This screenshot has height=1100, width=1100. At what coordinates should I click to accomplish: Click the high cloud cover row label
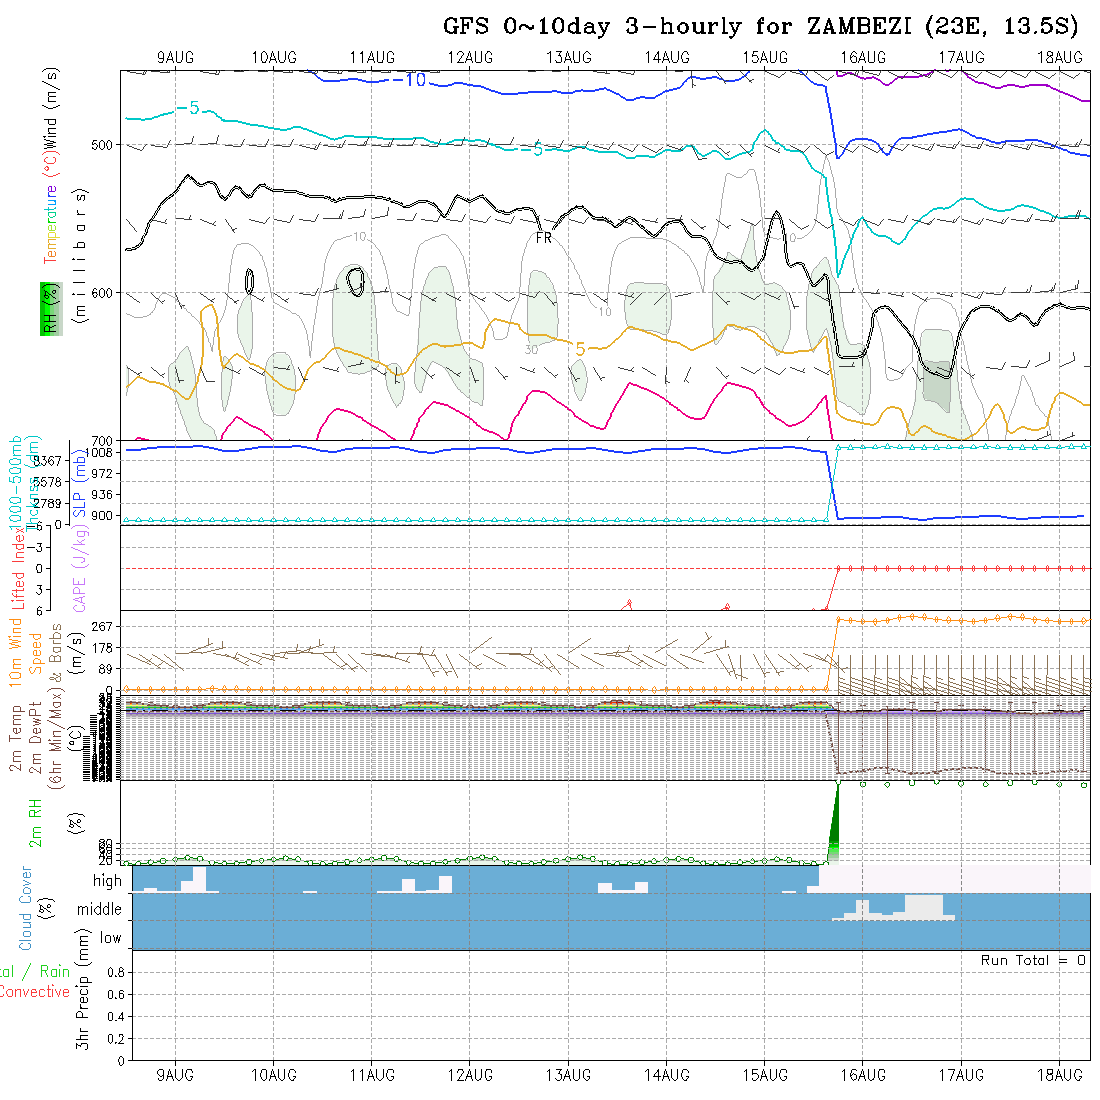pos(107,881)
